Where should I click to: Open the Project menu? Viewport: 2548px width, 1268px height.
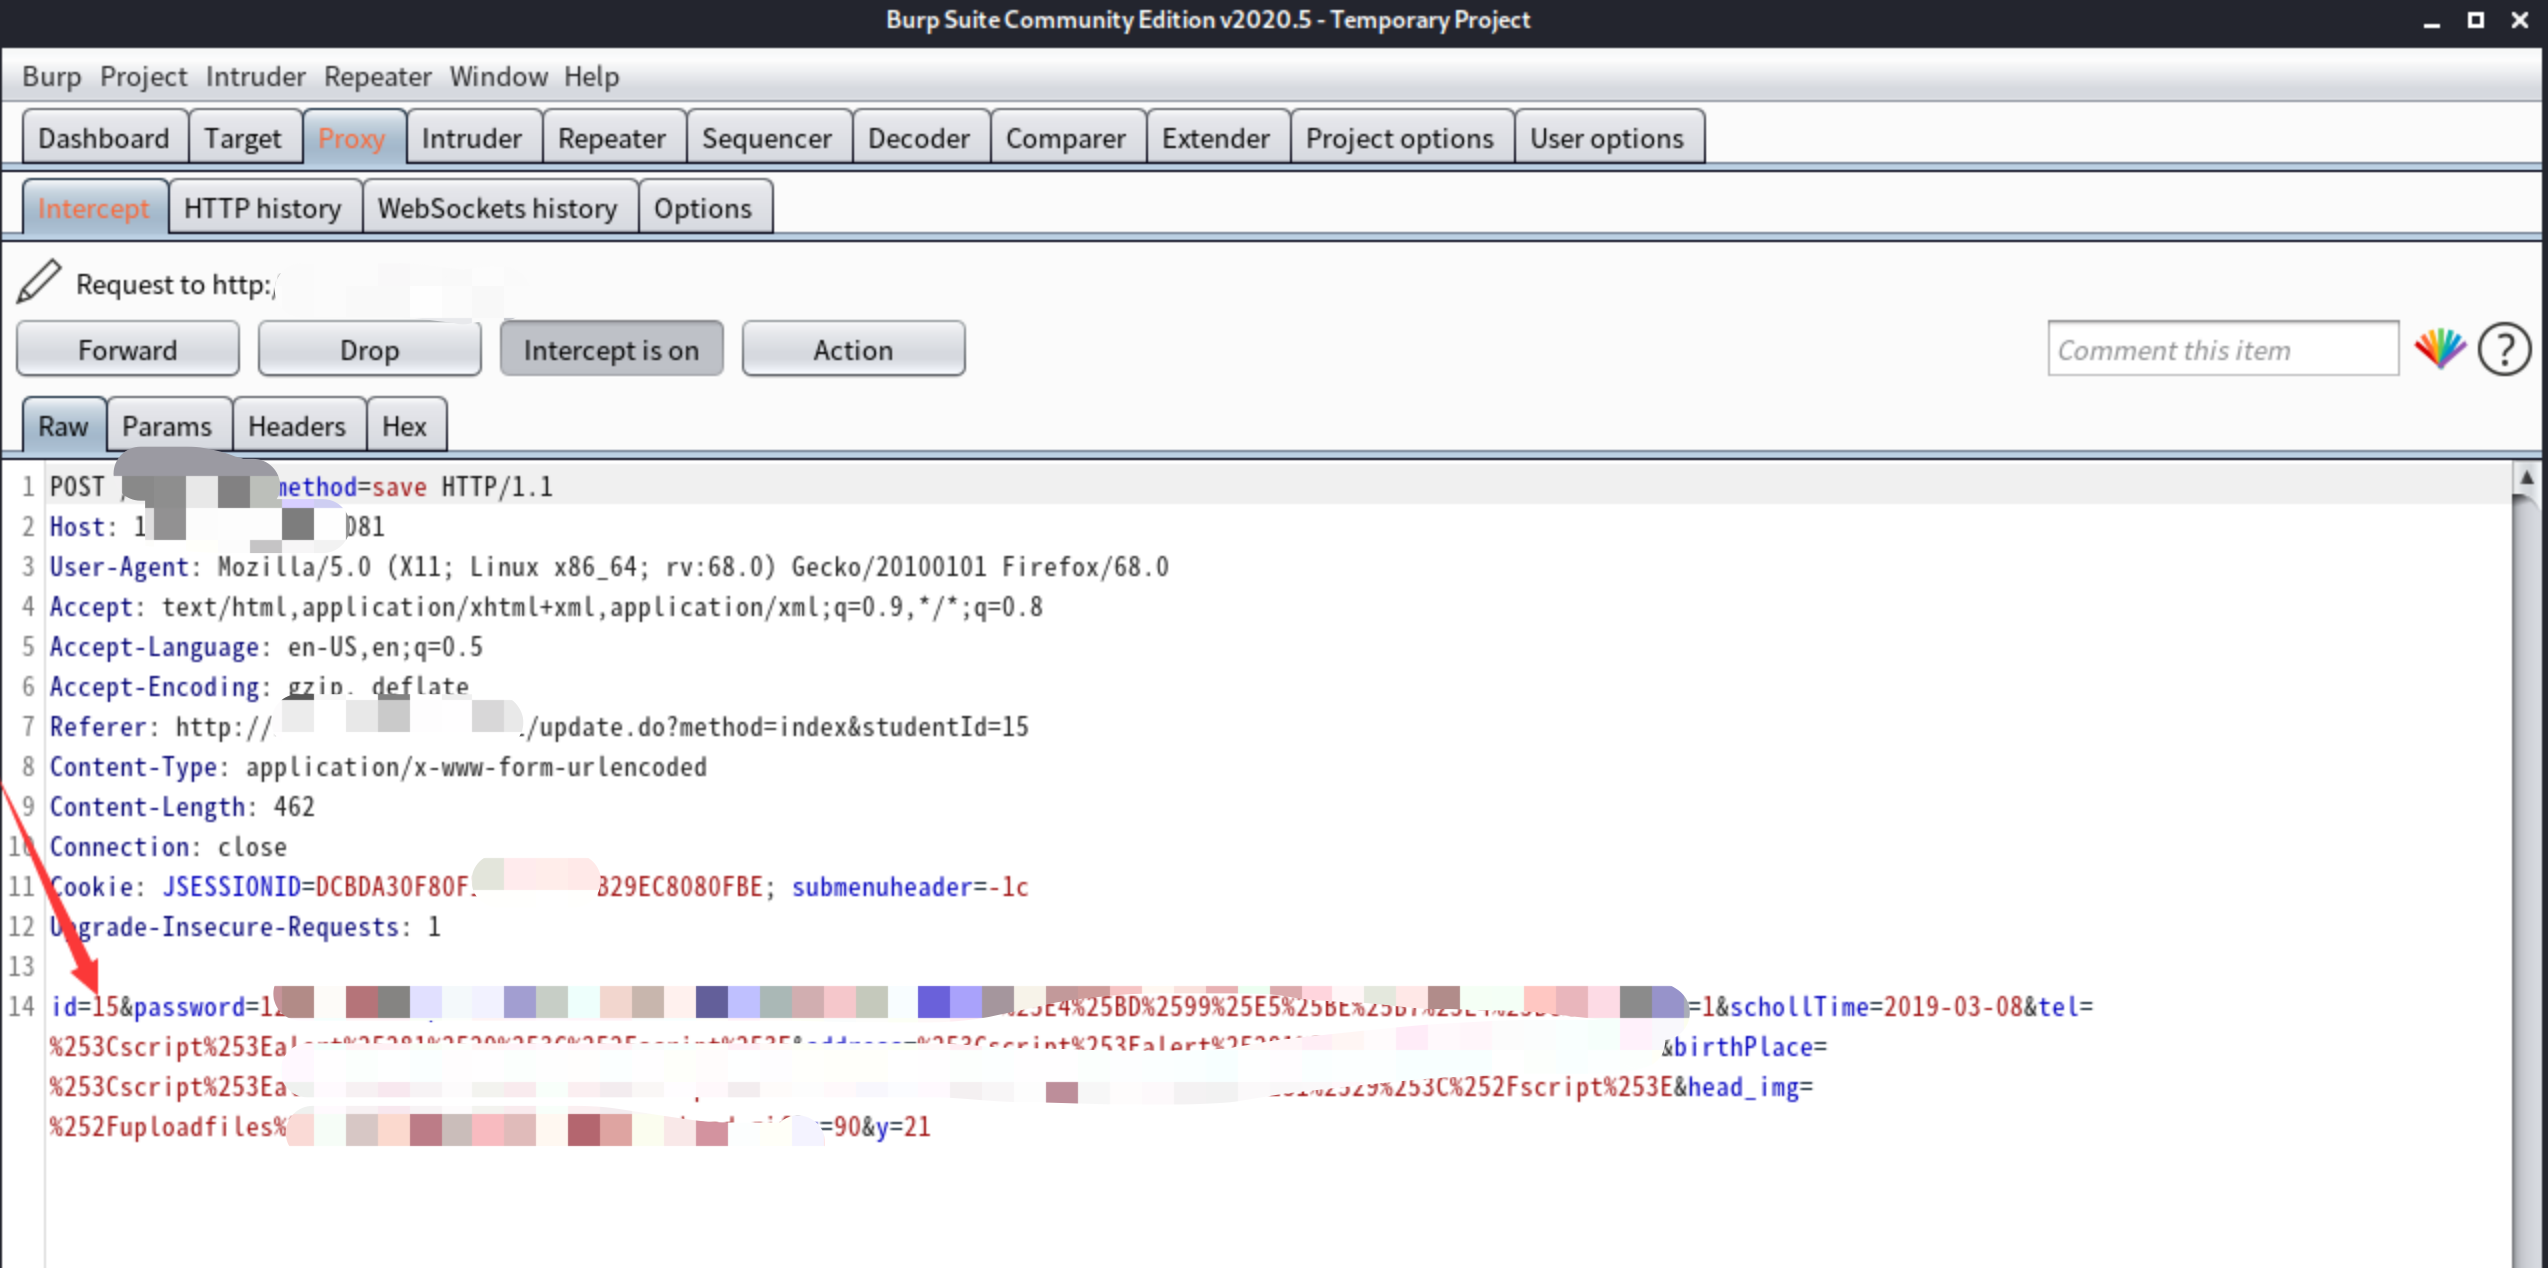click(x=143, y=77)
